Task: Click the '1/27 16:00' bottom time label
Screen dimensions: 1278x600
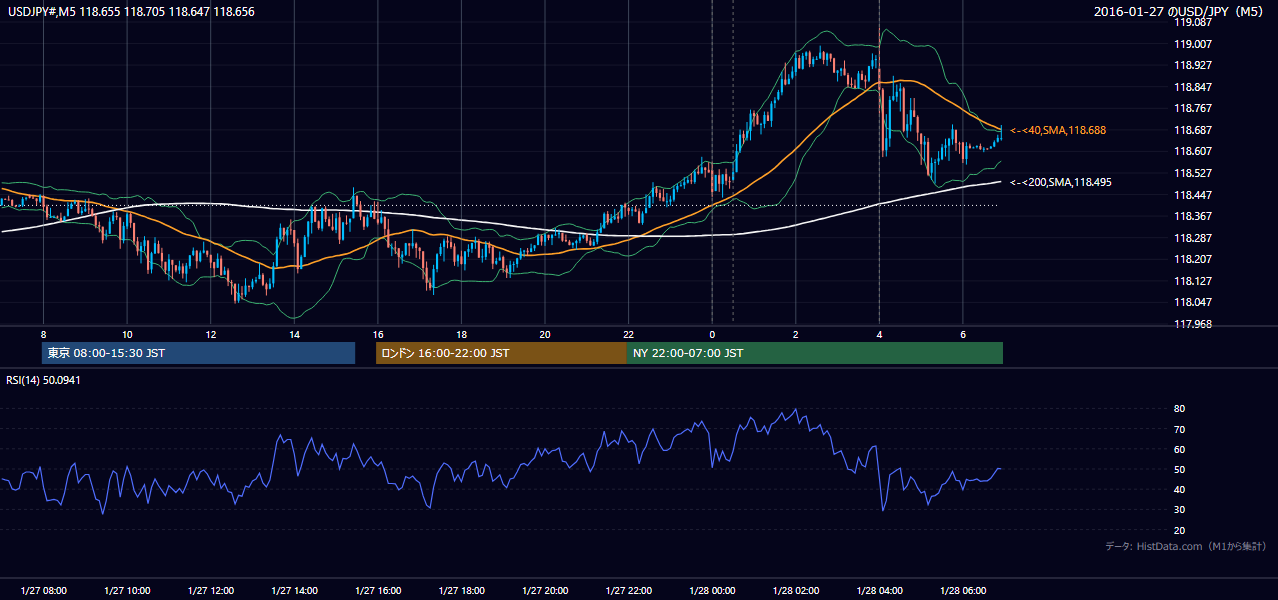Action: [377, 591]
